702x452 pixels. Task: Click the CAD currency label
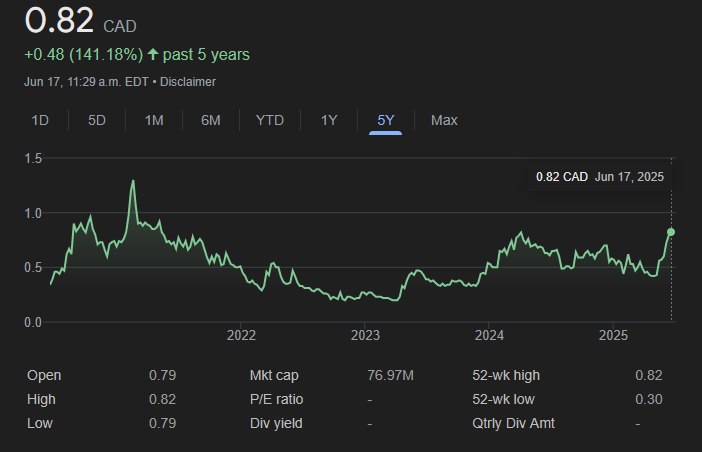(x=120, y=26)
